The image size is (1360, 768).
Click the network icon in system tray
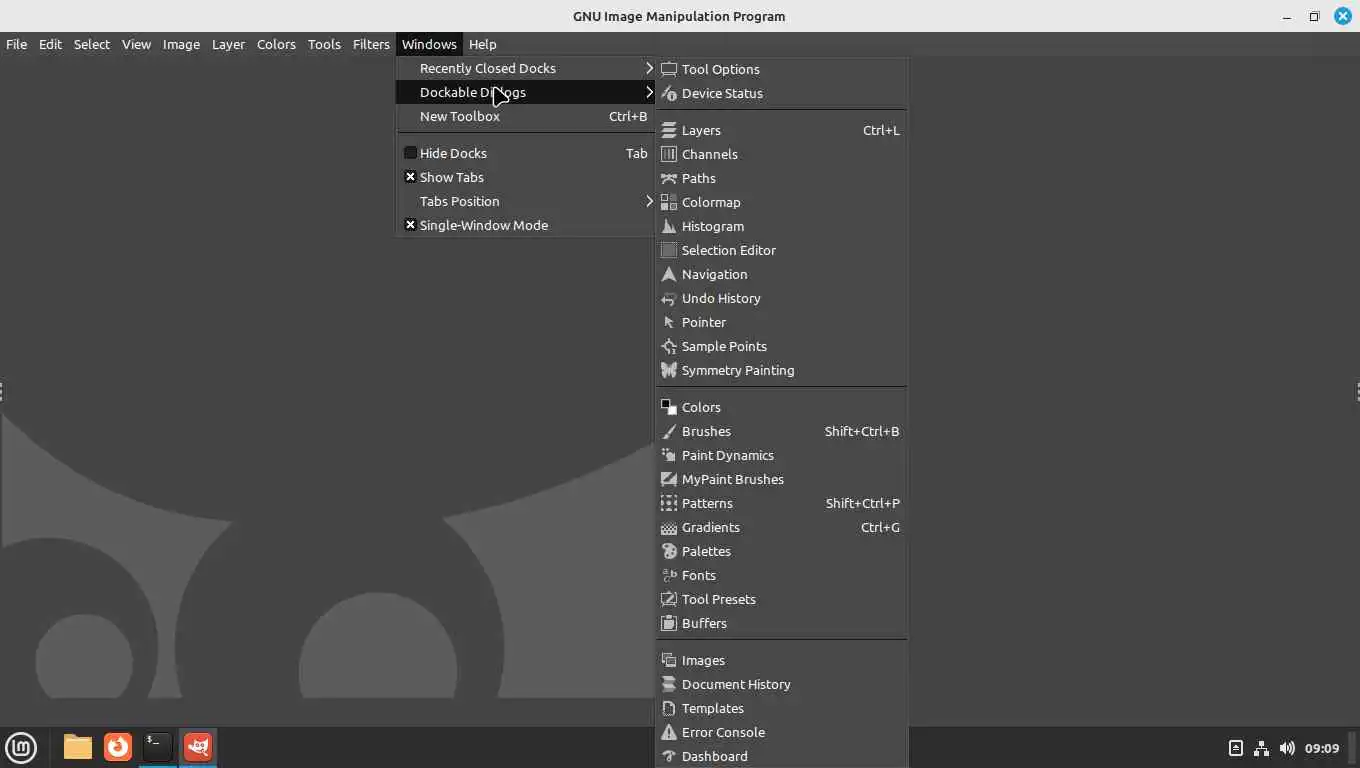coord(1261,748)
